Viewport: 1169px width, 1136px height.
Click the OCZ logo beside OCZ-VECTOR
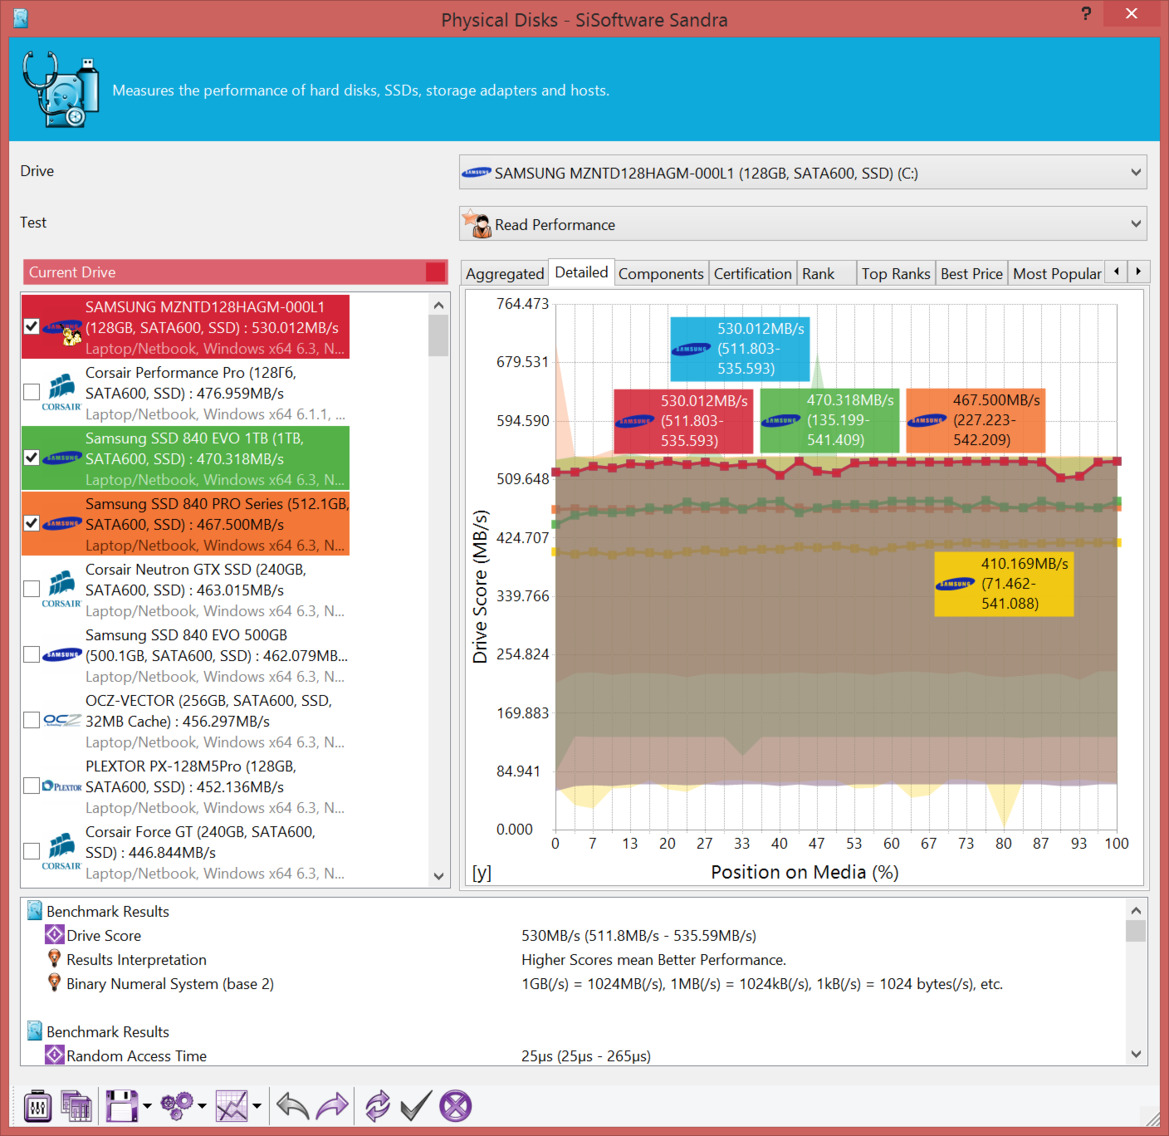[62, 720]
